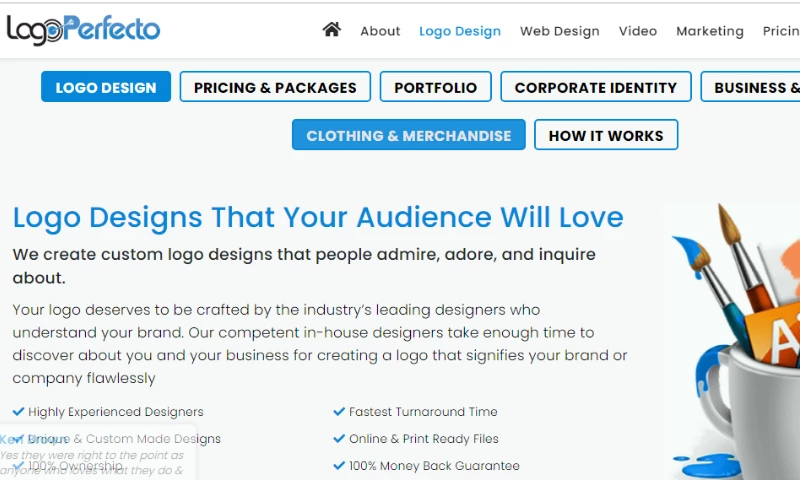Open the PORTFOLIO tab
The height and width of the screenshot is (480, 800).
click(436, 87)
